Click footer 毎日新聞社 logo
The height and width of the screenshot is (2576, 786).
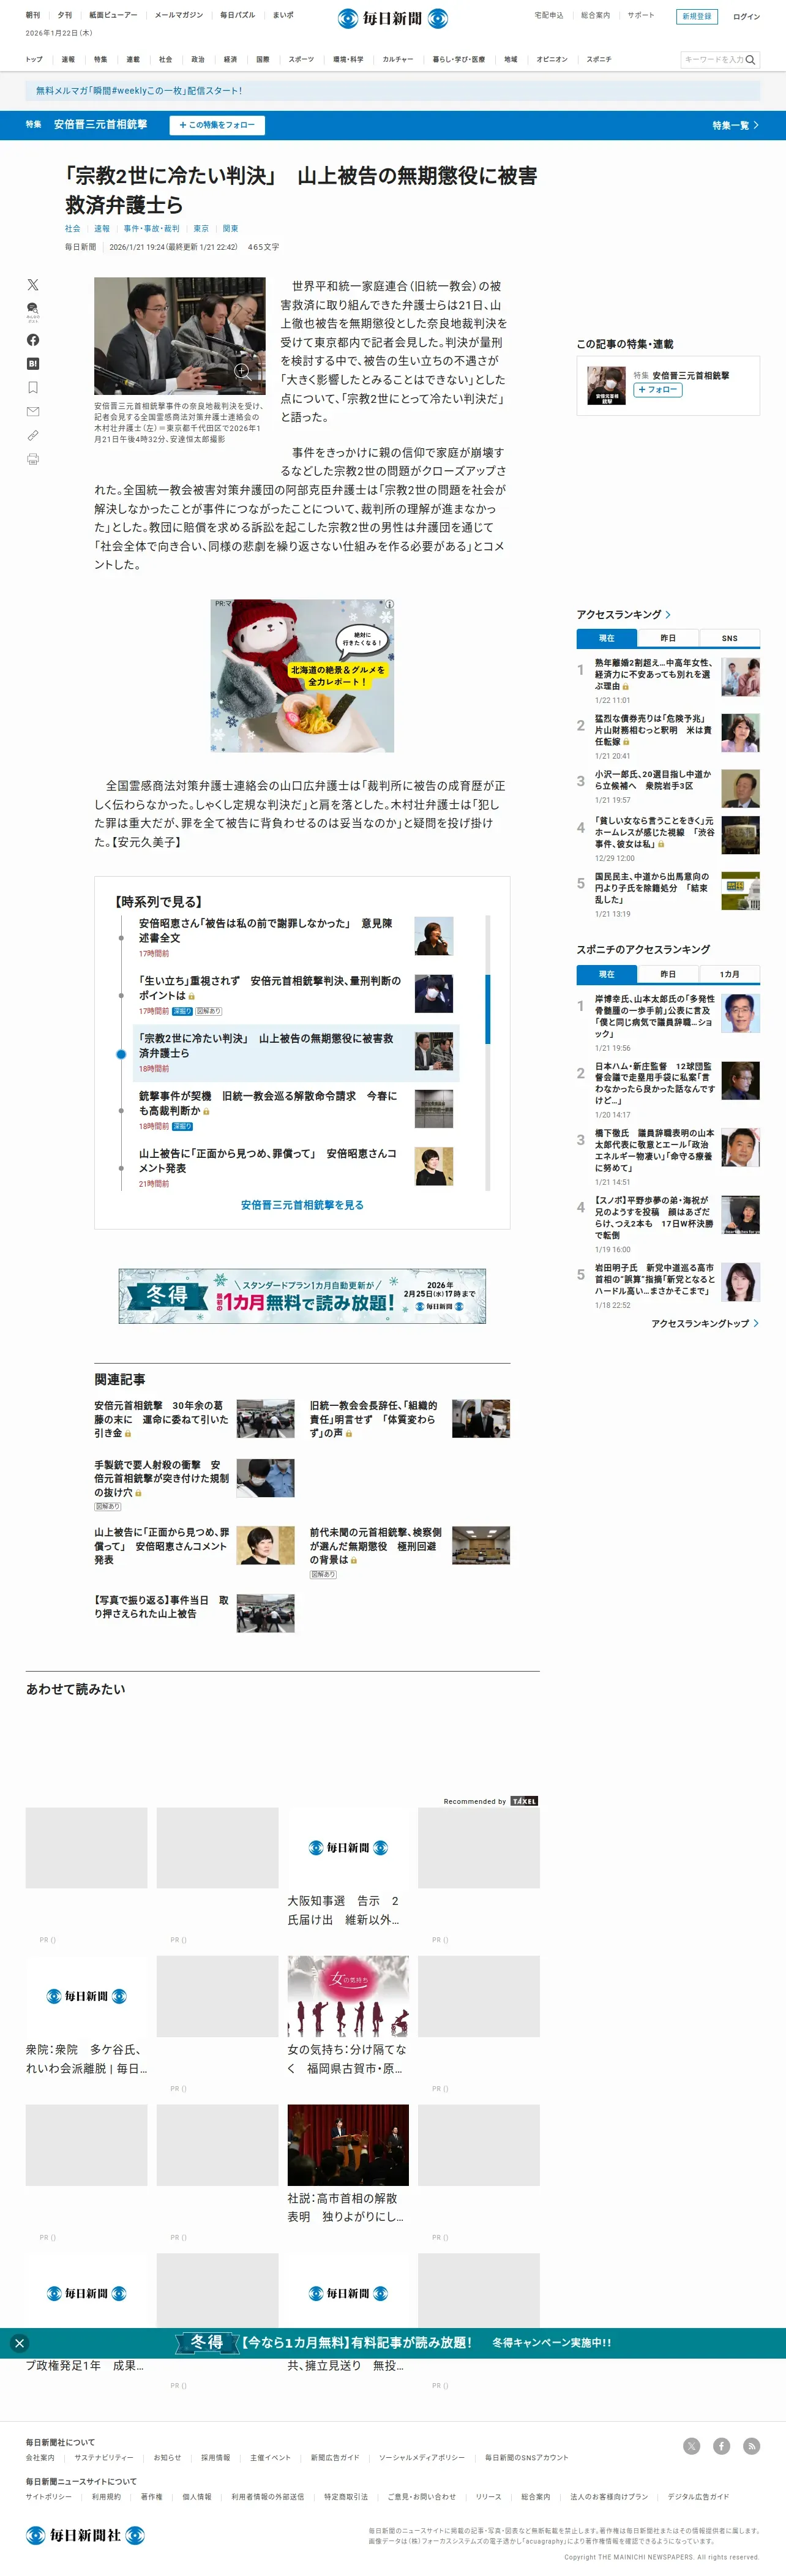(x=85, y=2535)
